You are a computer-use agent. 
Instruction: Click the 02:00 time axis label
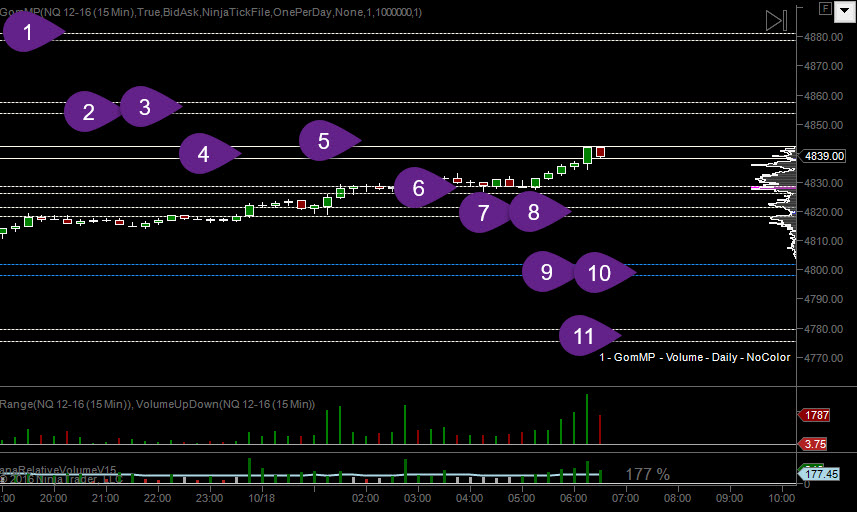(x=365, y=498)
